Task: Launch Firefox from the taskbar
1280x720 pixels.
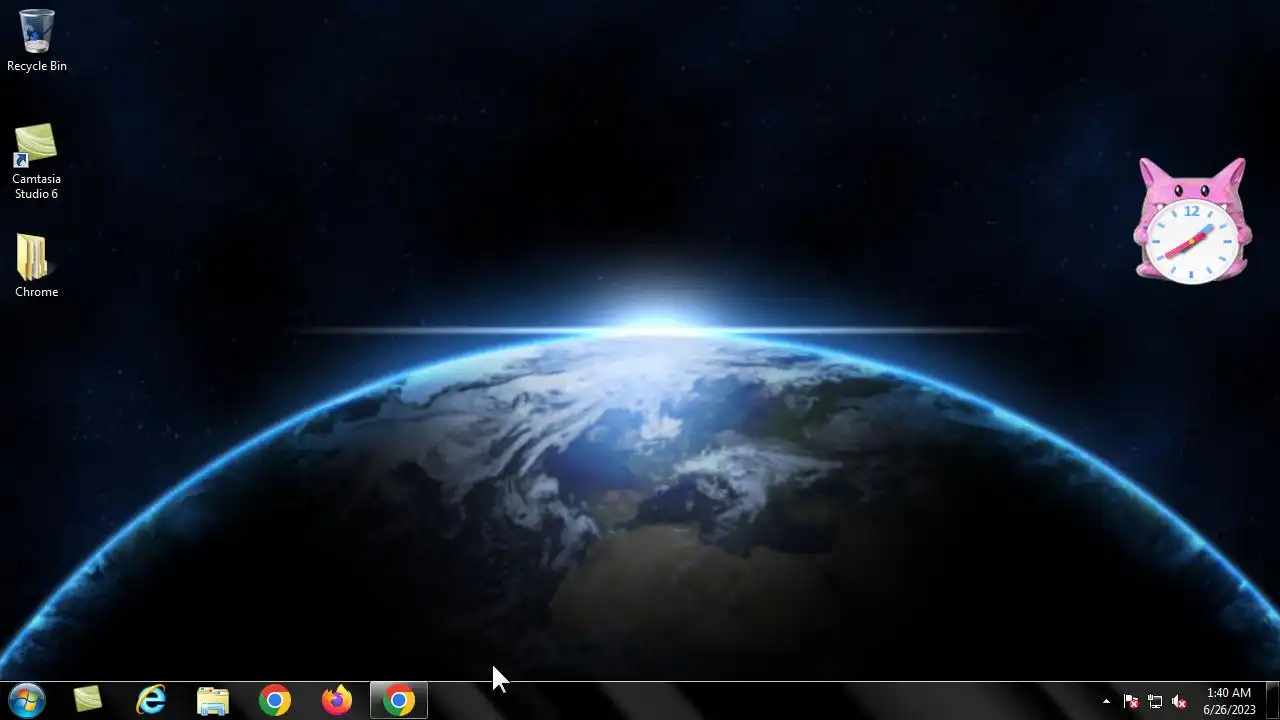Action: [337, 700]
